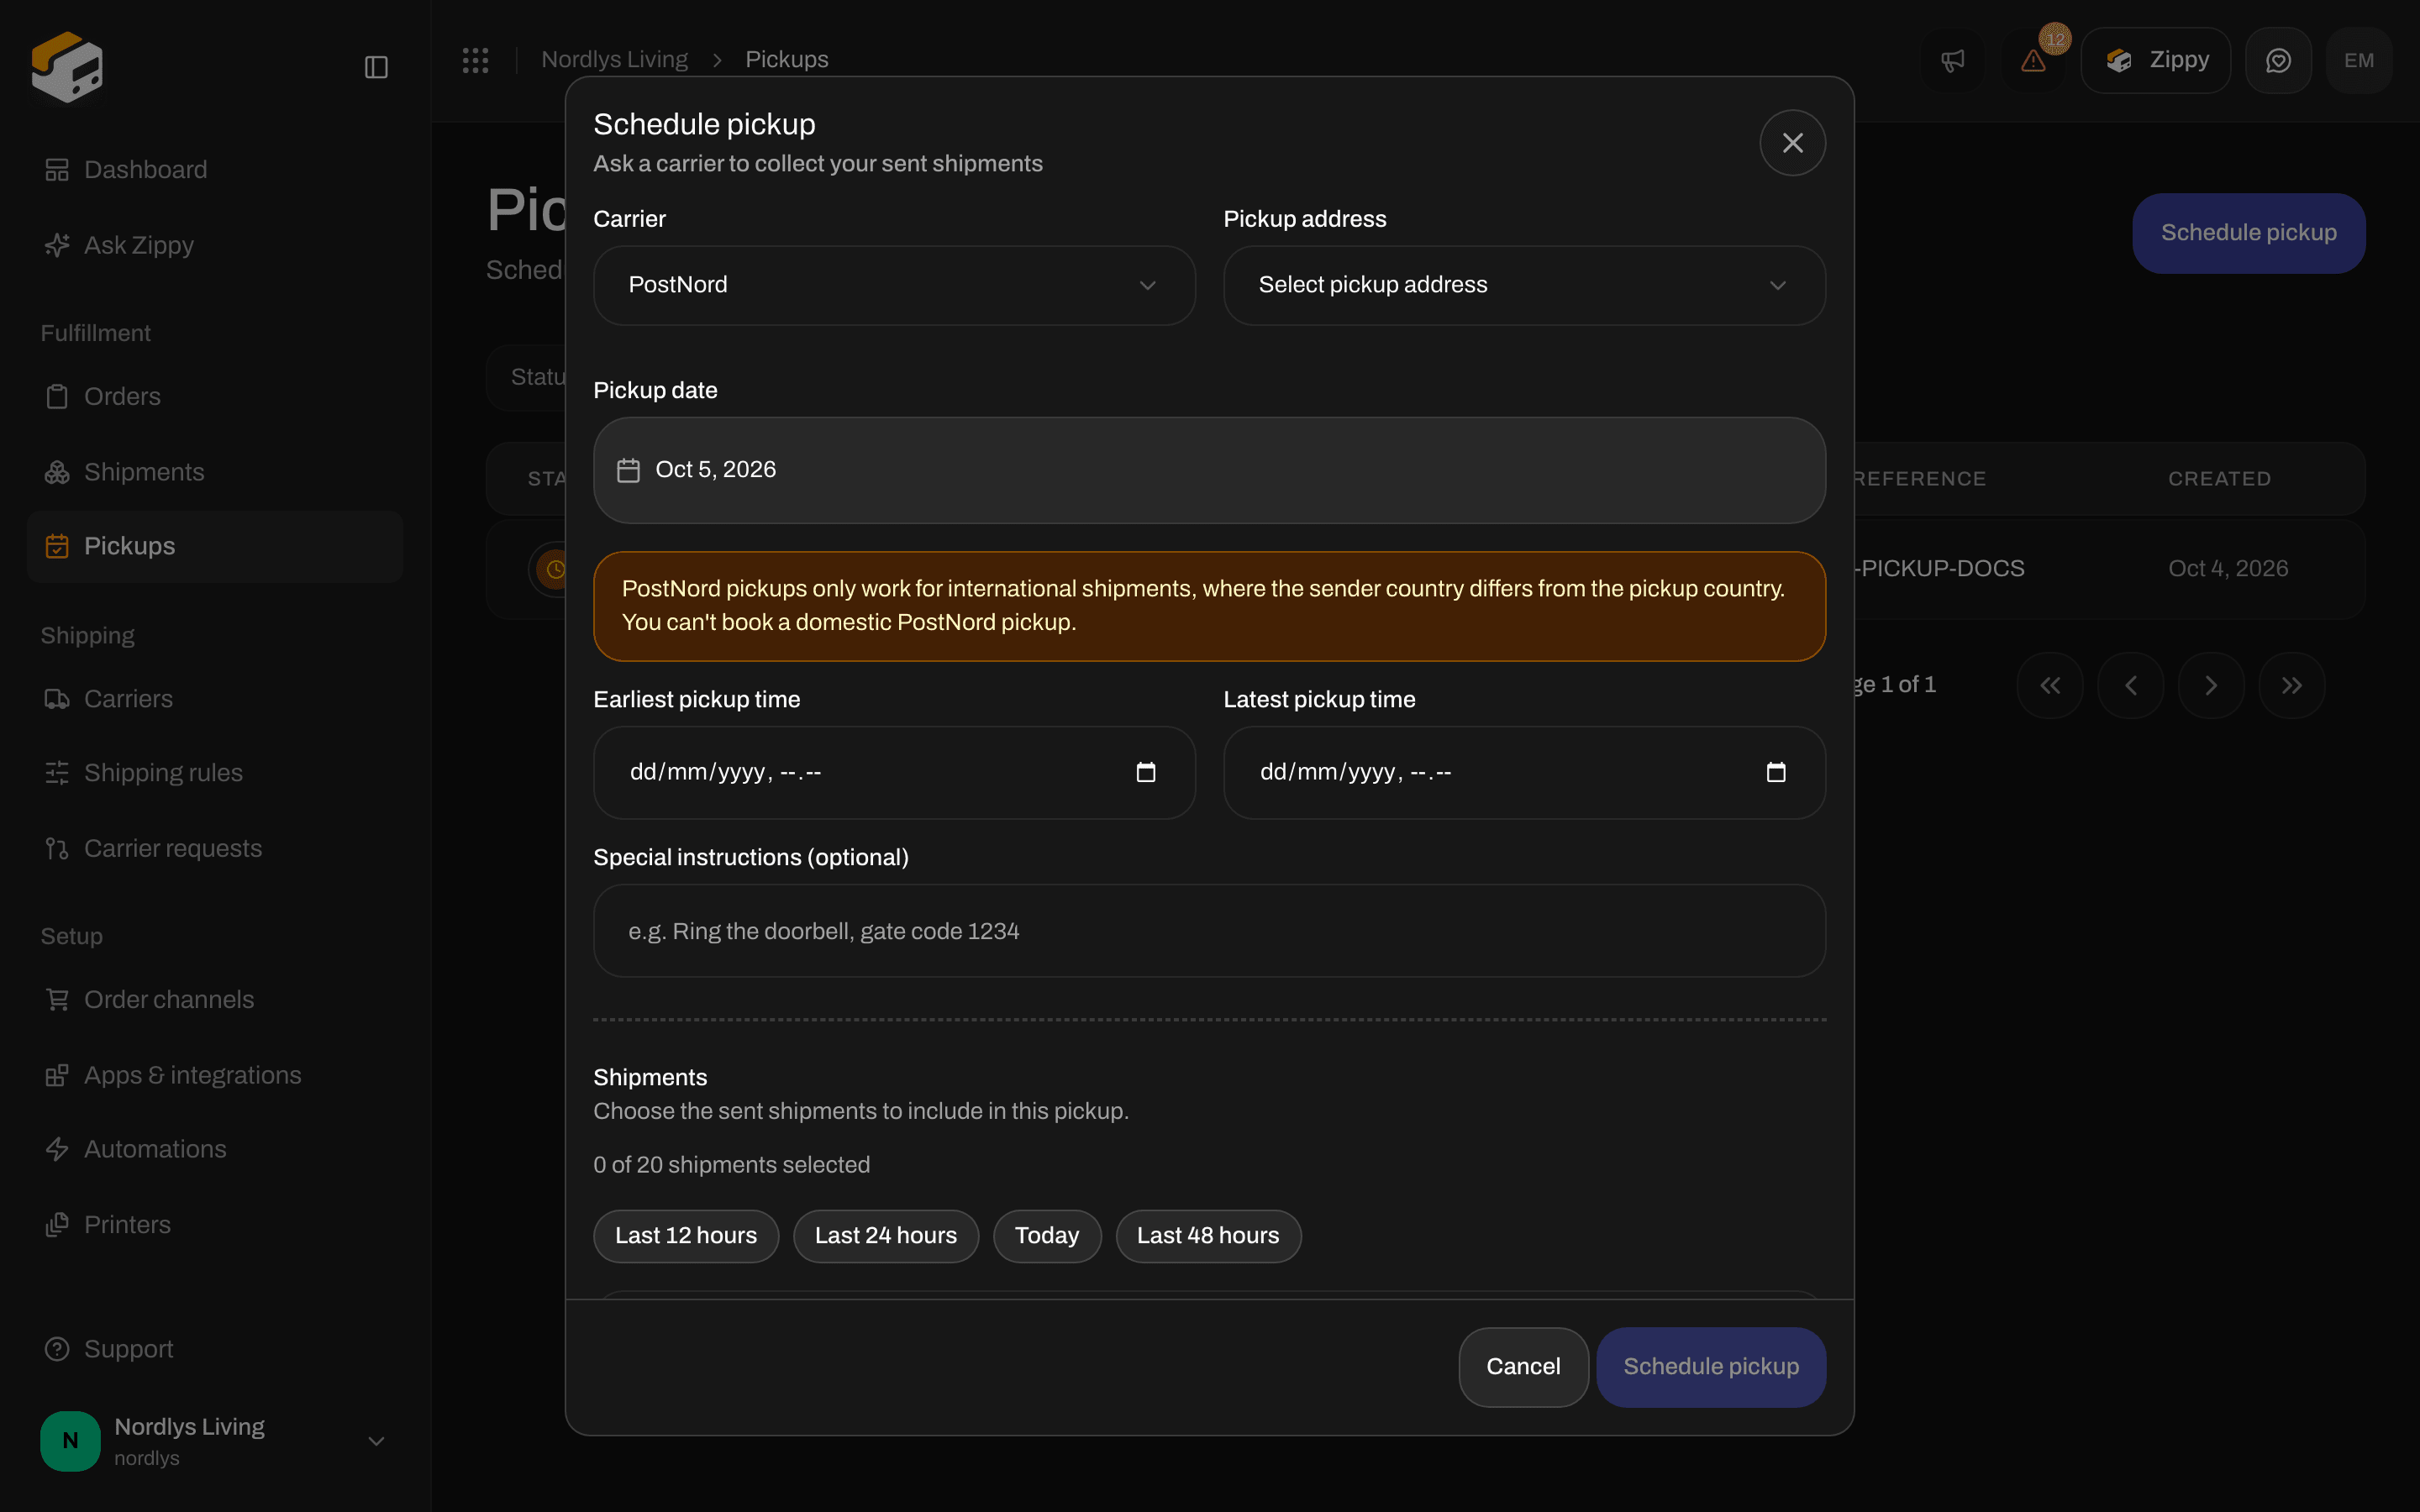Open the chat support icon
This screenshot has height=1512, width=2420.
click(x=2278, y=61)
